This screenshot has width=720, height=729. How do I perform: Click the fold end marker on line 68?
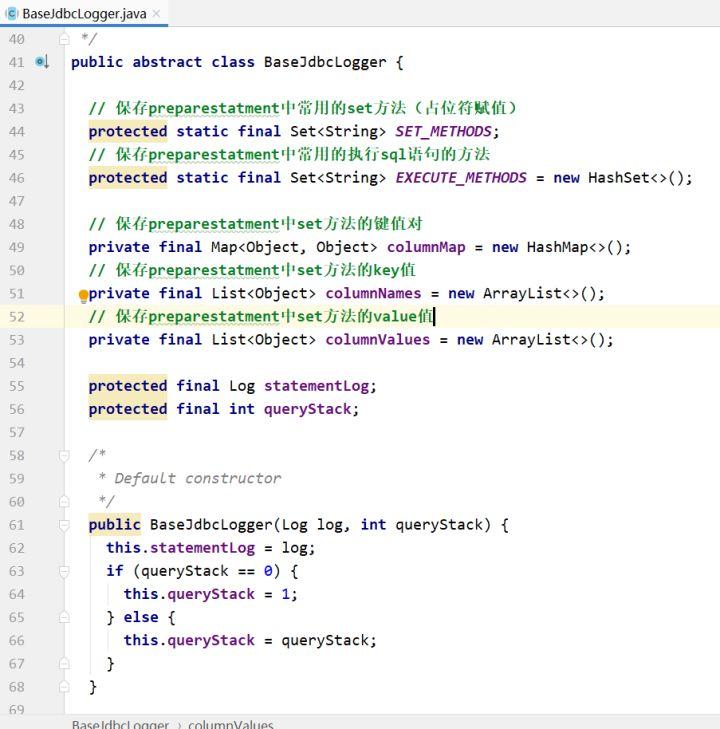click(x=64, y=686)
